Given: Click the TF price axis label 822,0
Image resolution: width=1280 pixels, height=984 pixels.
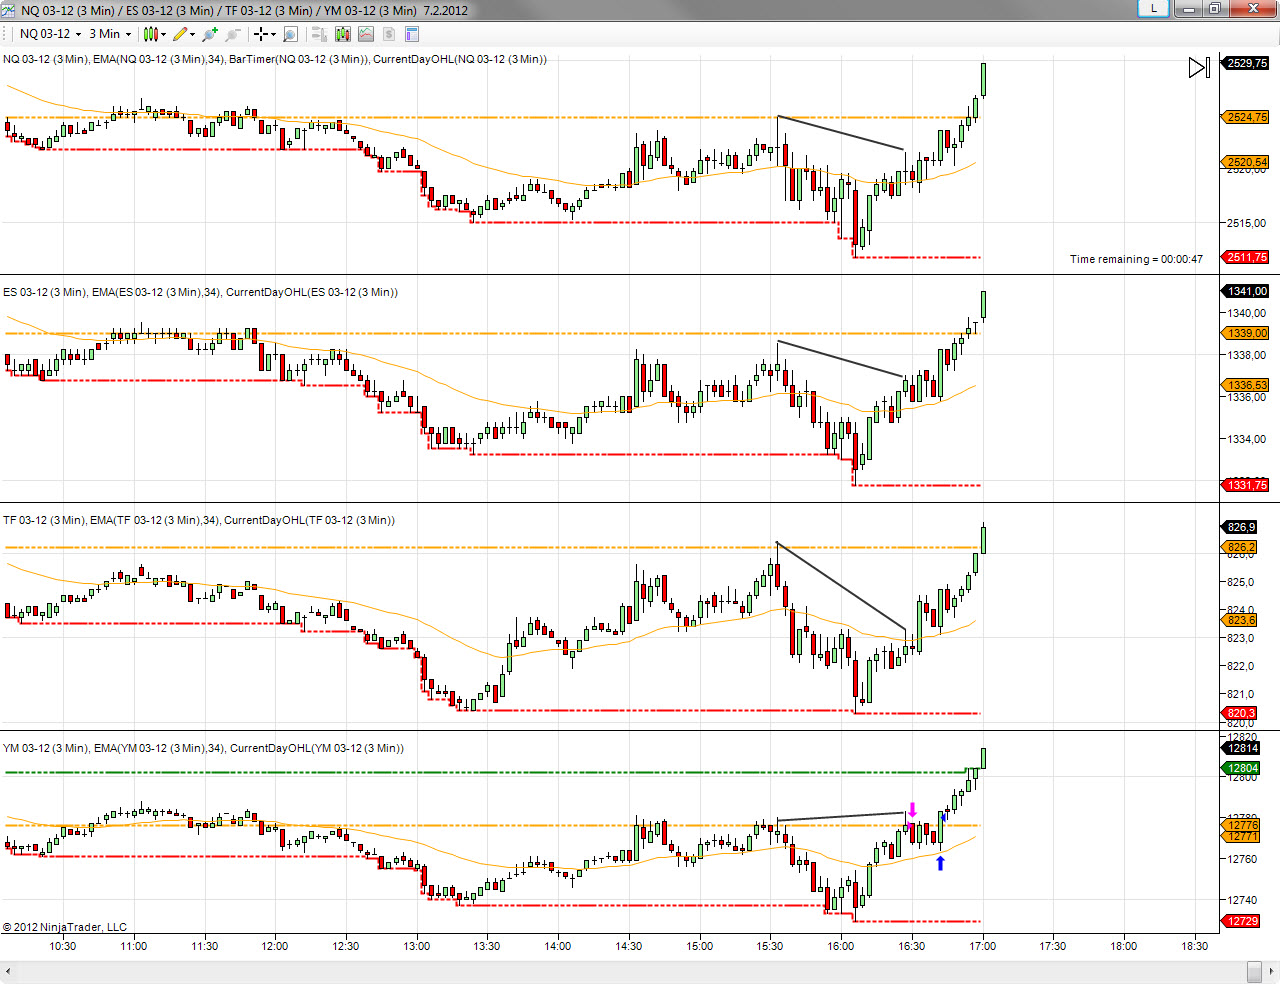Looking at the screenshot, I should (x=1240, y=666).
